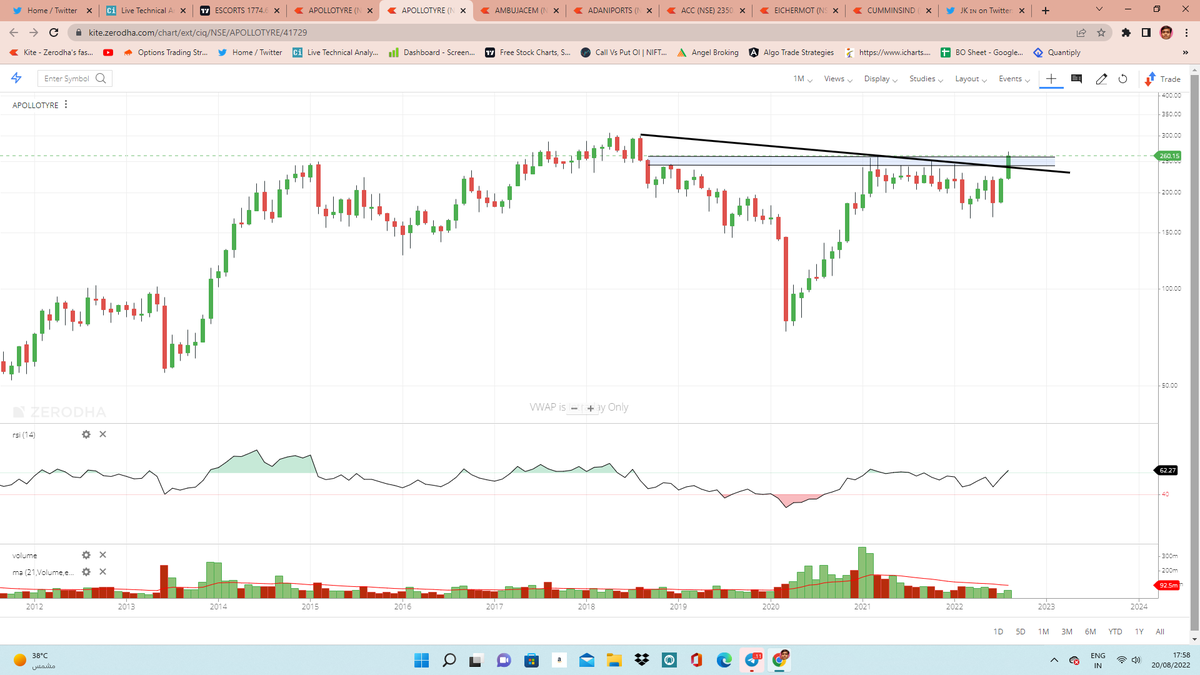1200x675 pixels.
Task: Remove the ma (21,Volume) study
Action: click(103, 571)
